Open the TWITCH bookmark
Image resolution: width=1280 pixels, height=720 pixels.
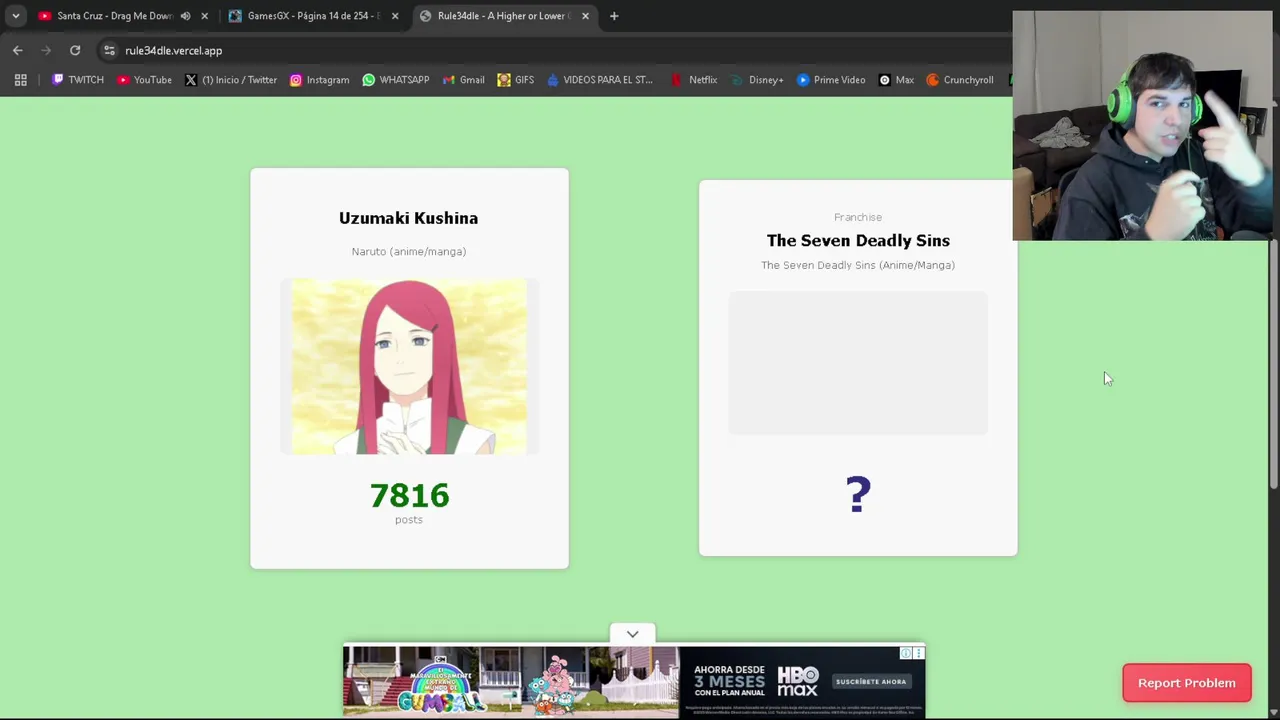coord(78,80)
